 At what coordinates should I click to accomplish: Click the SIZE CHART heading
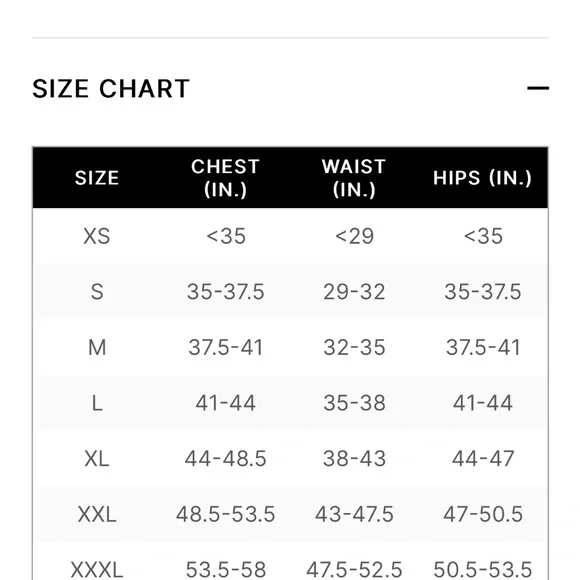pyautogui.click(x=111, y=89)
